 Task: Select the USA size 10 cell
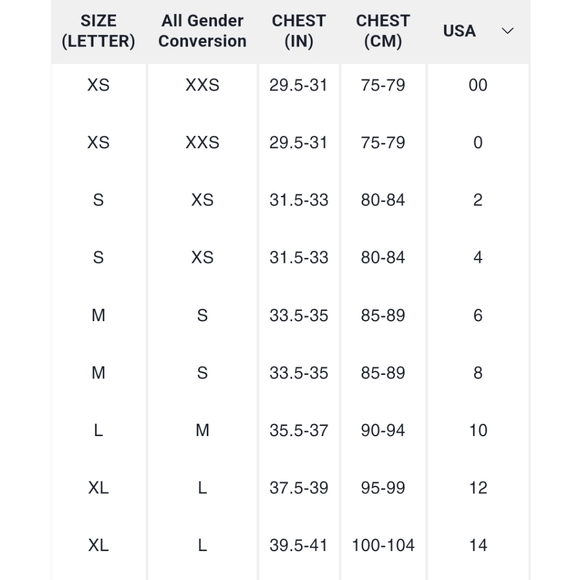point(478,431)
